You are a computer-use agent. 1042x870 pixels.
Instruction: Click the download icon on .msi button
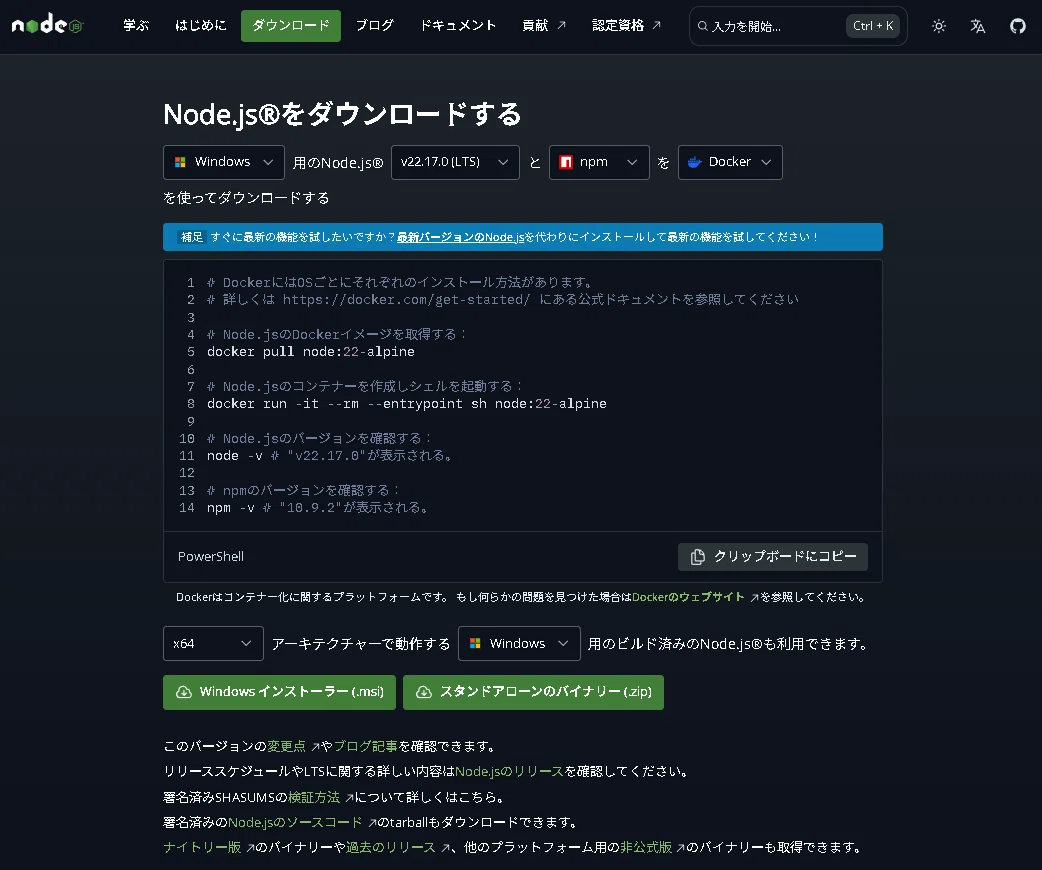(x=183, y=693)
